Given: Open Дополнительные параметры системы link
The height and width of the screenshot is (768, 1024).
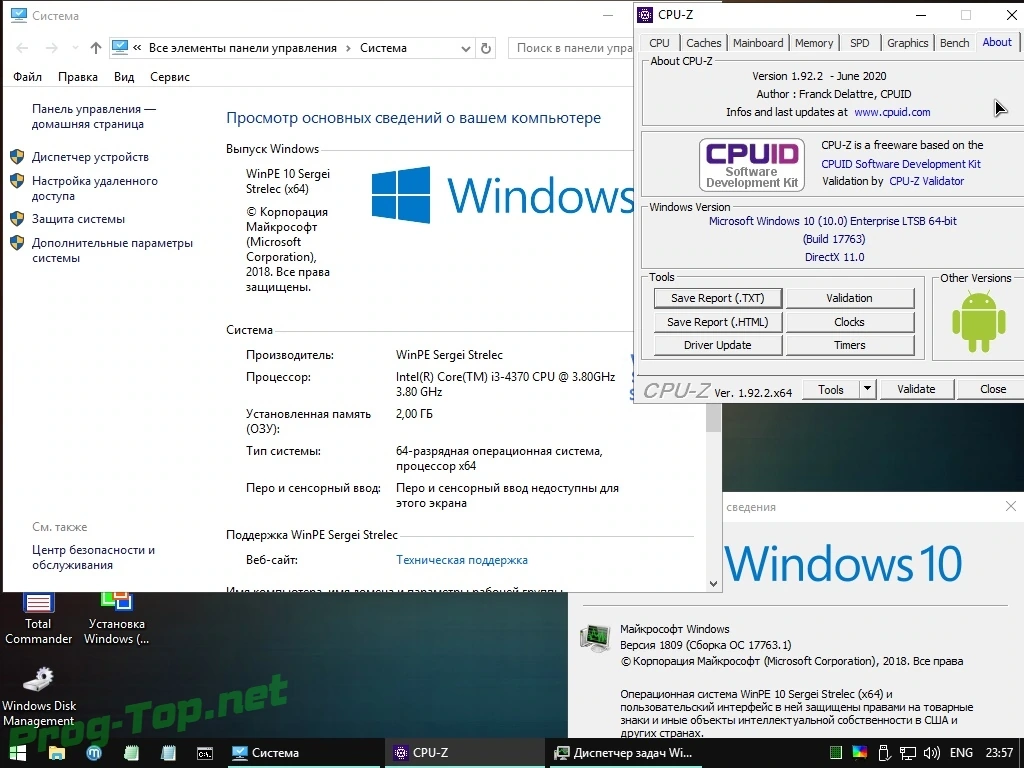Looking at the screenshot, I should 112,250.
